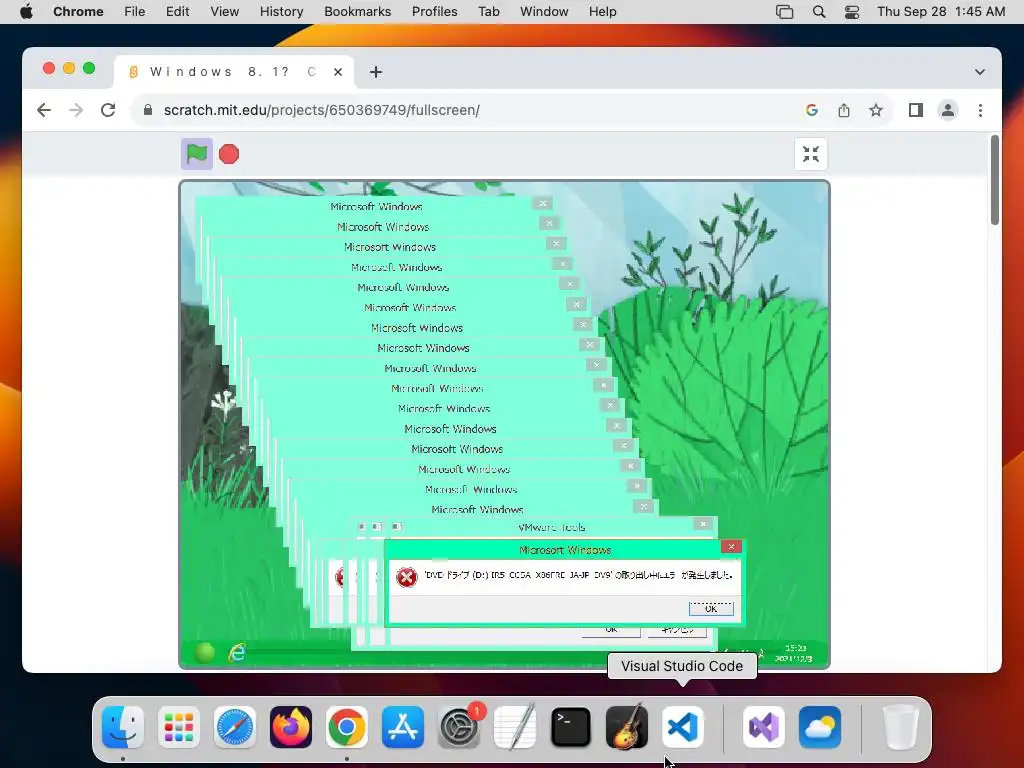This screenshot has height=768, width=1024.
Task: Stop the Scratch project with red stop sign
Action: pyautogui.click(x=229, y=154)
